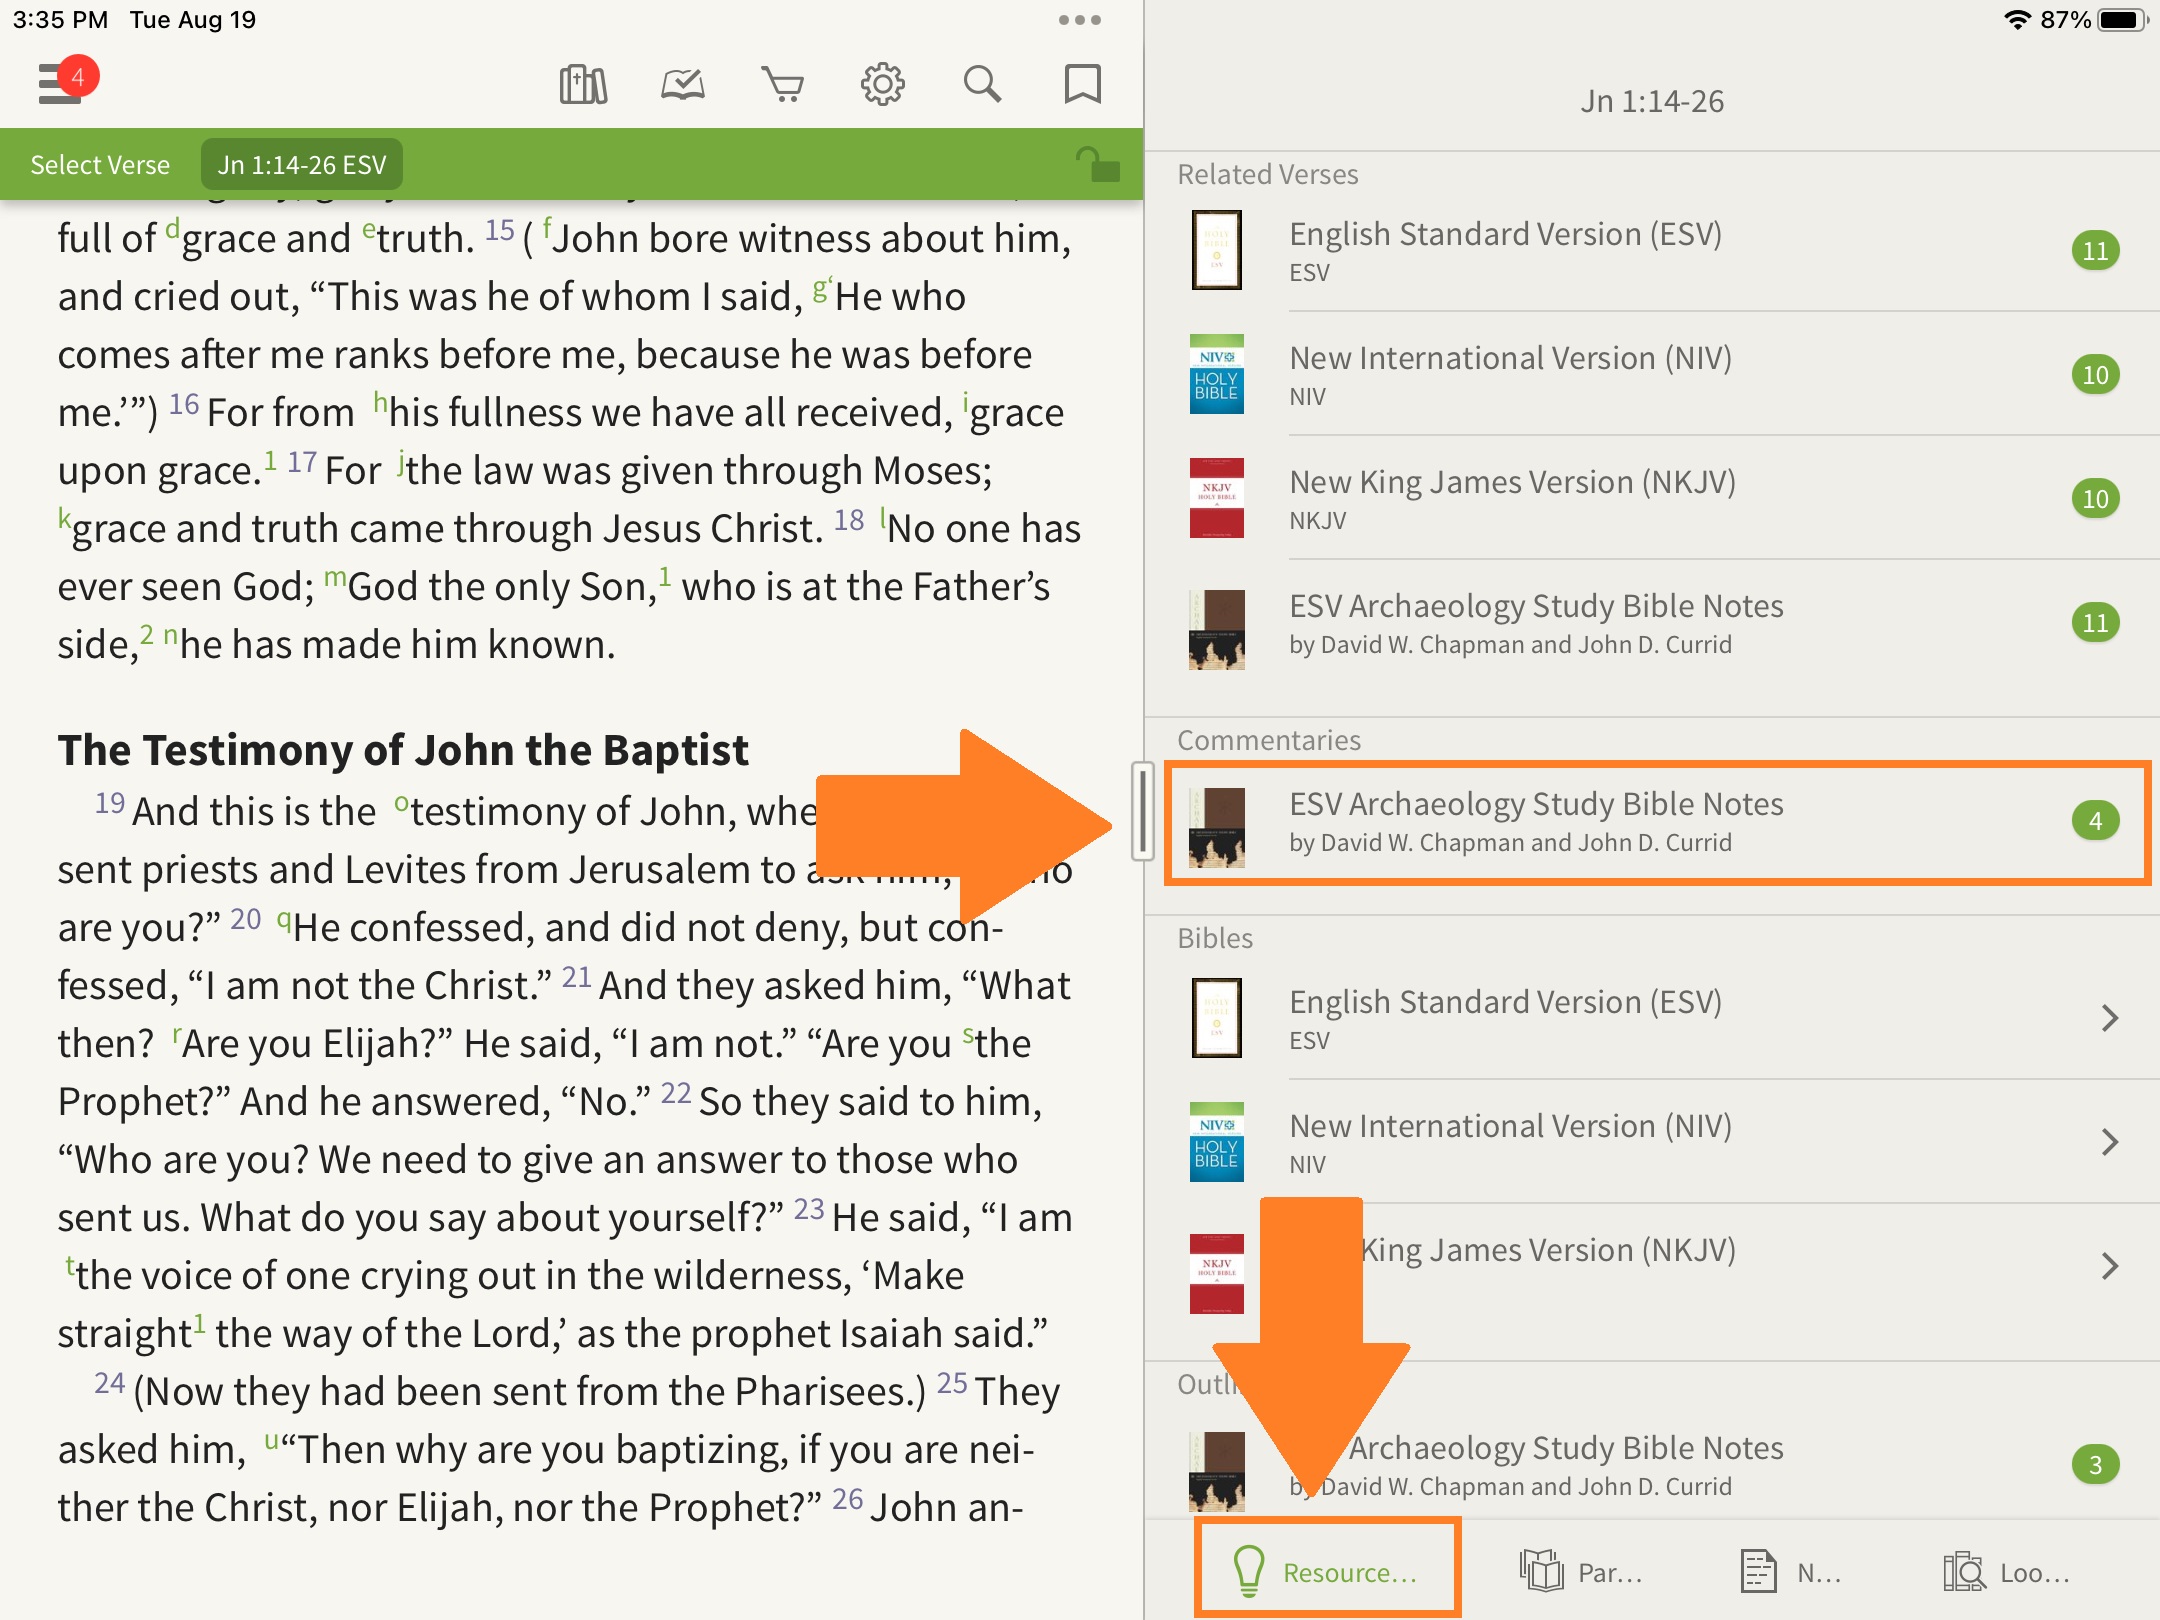Screen dimensions: 2160x1620
Task: Tap the NKJV cover thumbnail in Related Verses
Action: pyautogui.click(x=1216, y=498)
